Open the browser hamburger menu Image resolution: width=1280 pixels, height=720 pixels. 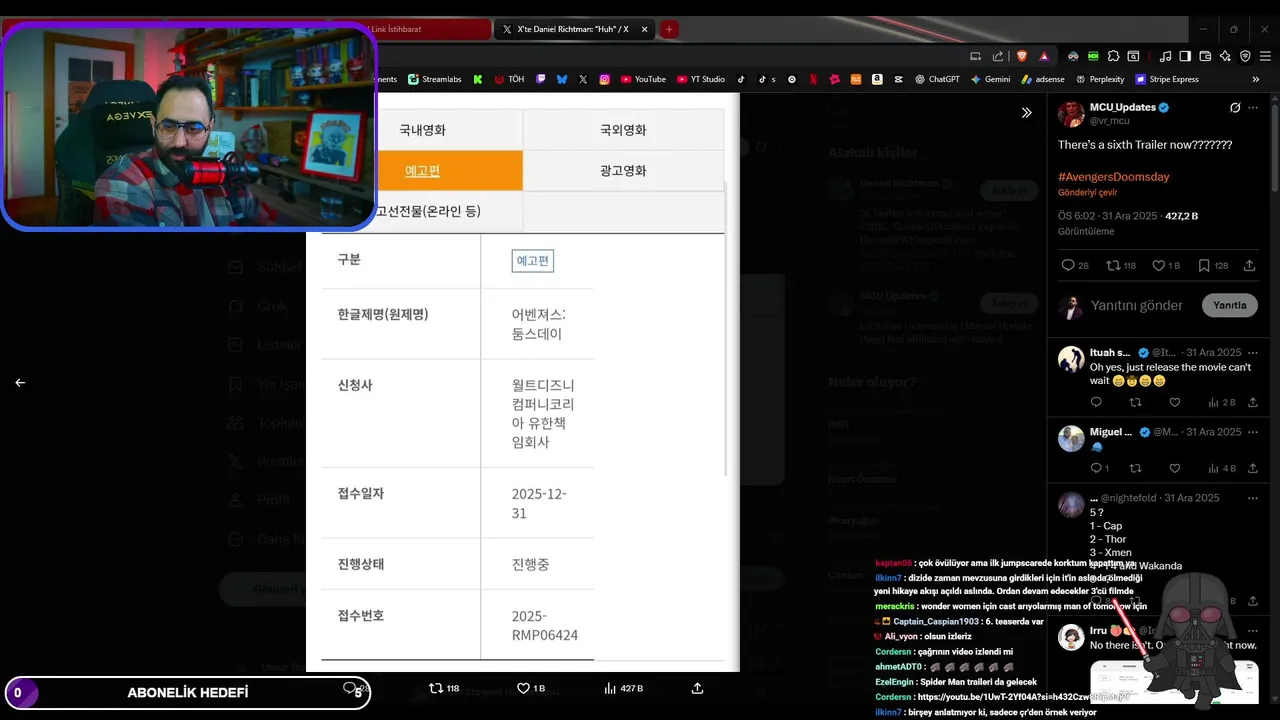pos(1265,56)
